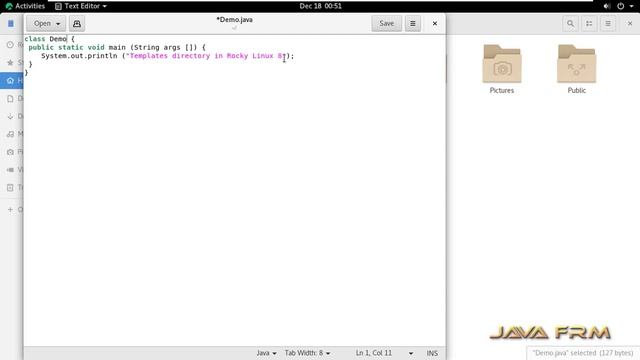Open the Activities overview

point(25,6)
